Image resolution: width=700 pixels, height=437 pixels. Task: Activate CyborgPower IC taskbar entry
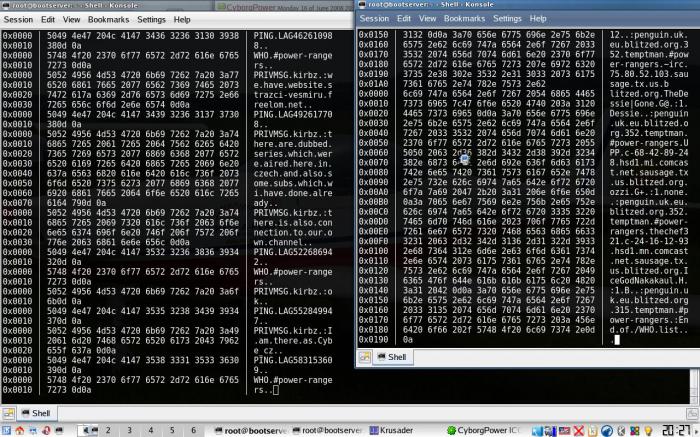(483, 431)
